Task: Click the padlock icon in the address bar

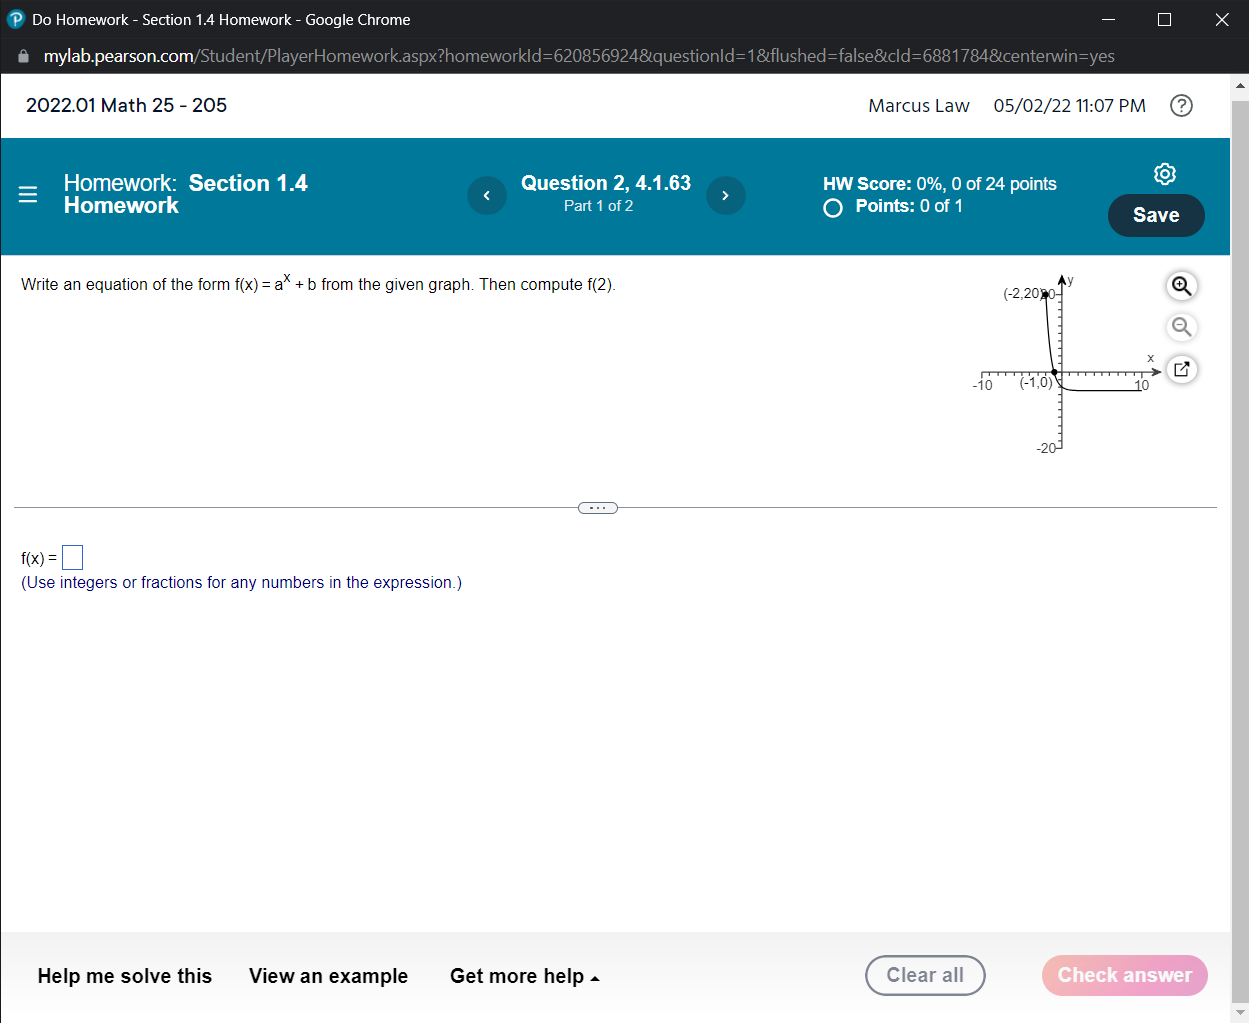Action: tap(22, 56)
